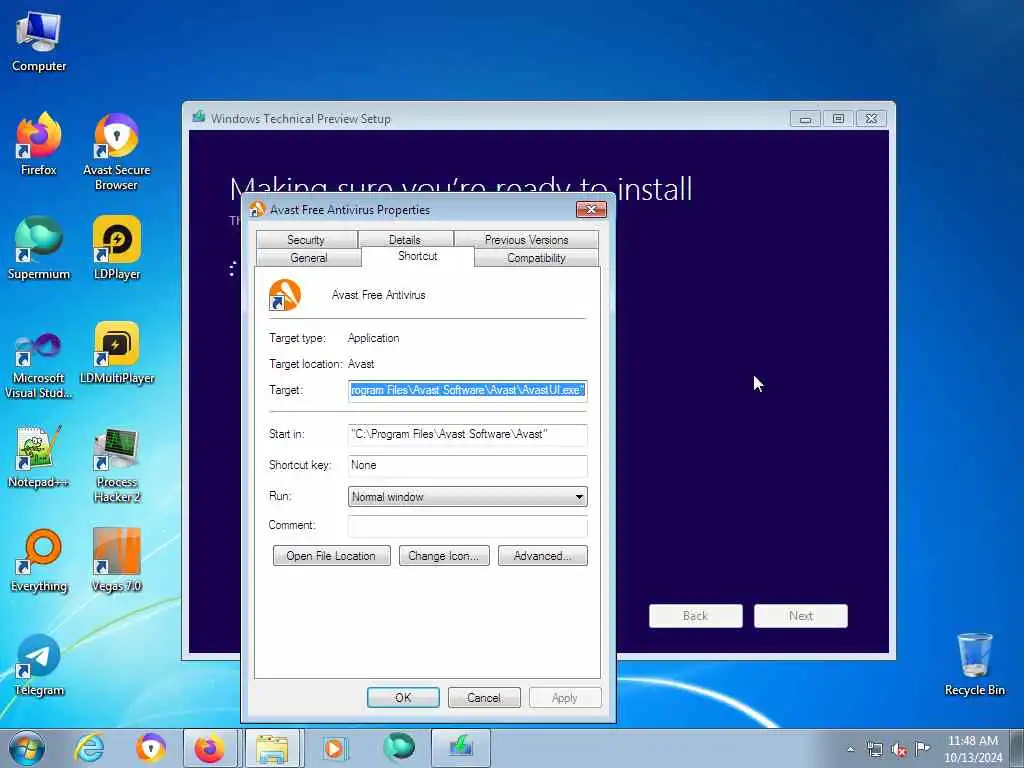
Task: Select the Shortcut tab
Action: point(418,256)
